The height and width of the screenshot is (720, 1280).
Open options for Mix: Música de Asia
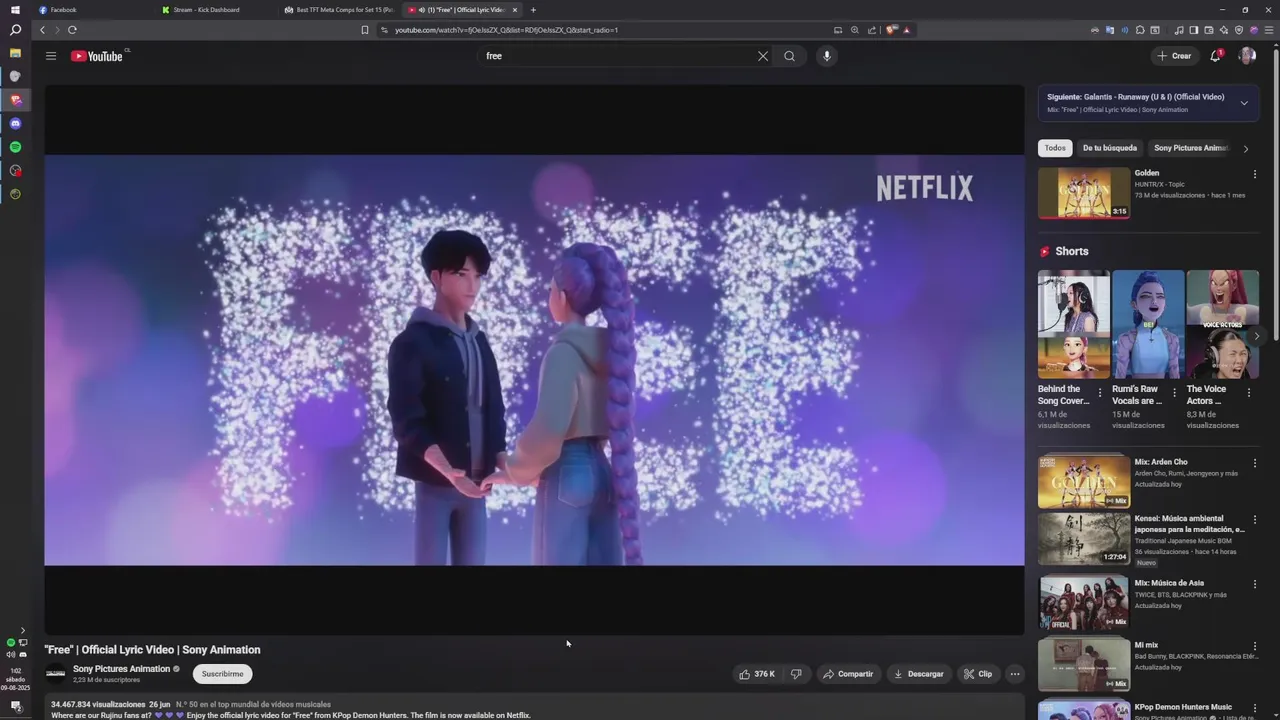(1254, 584)
